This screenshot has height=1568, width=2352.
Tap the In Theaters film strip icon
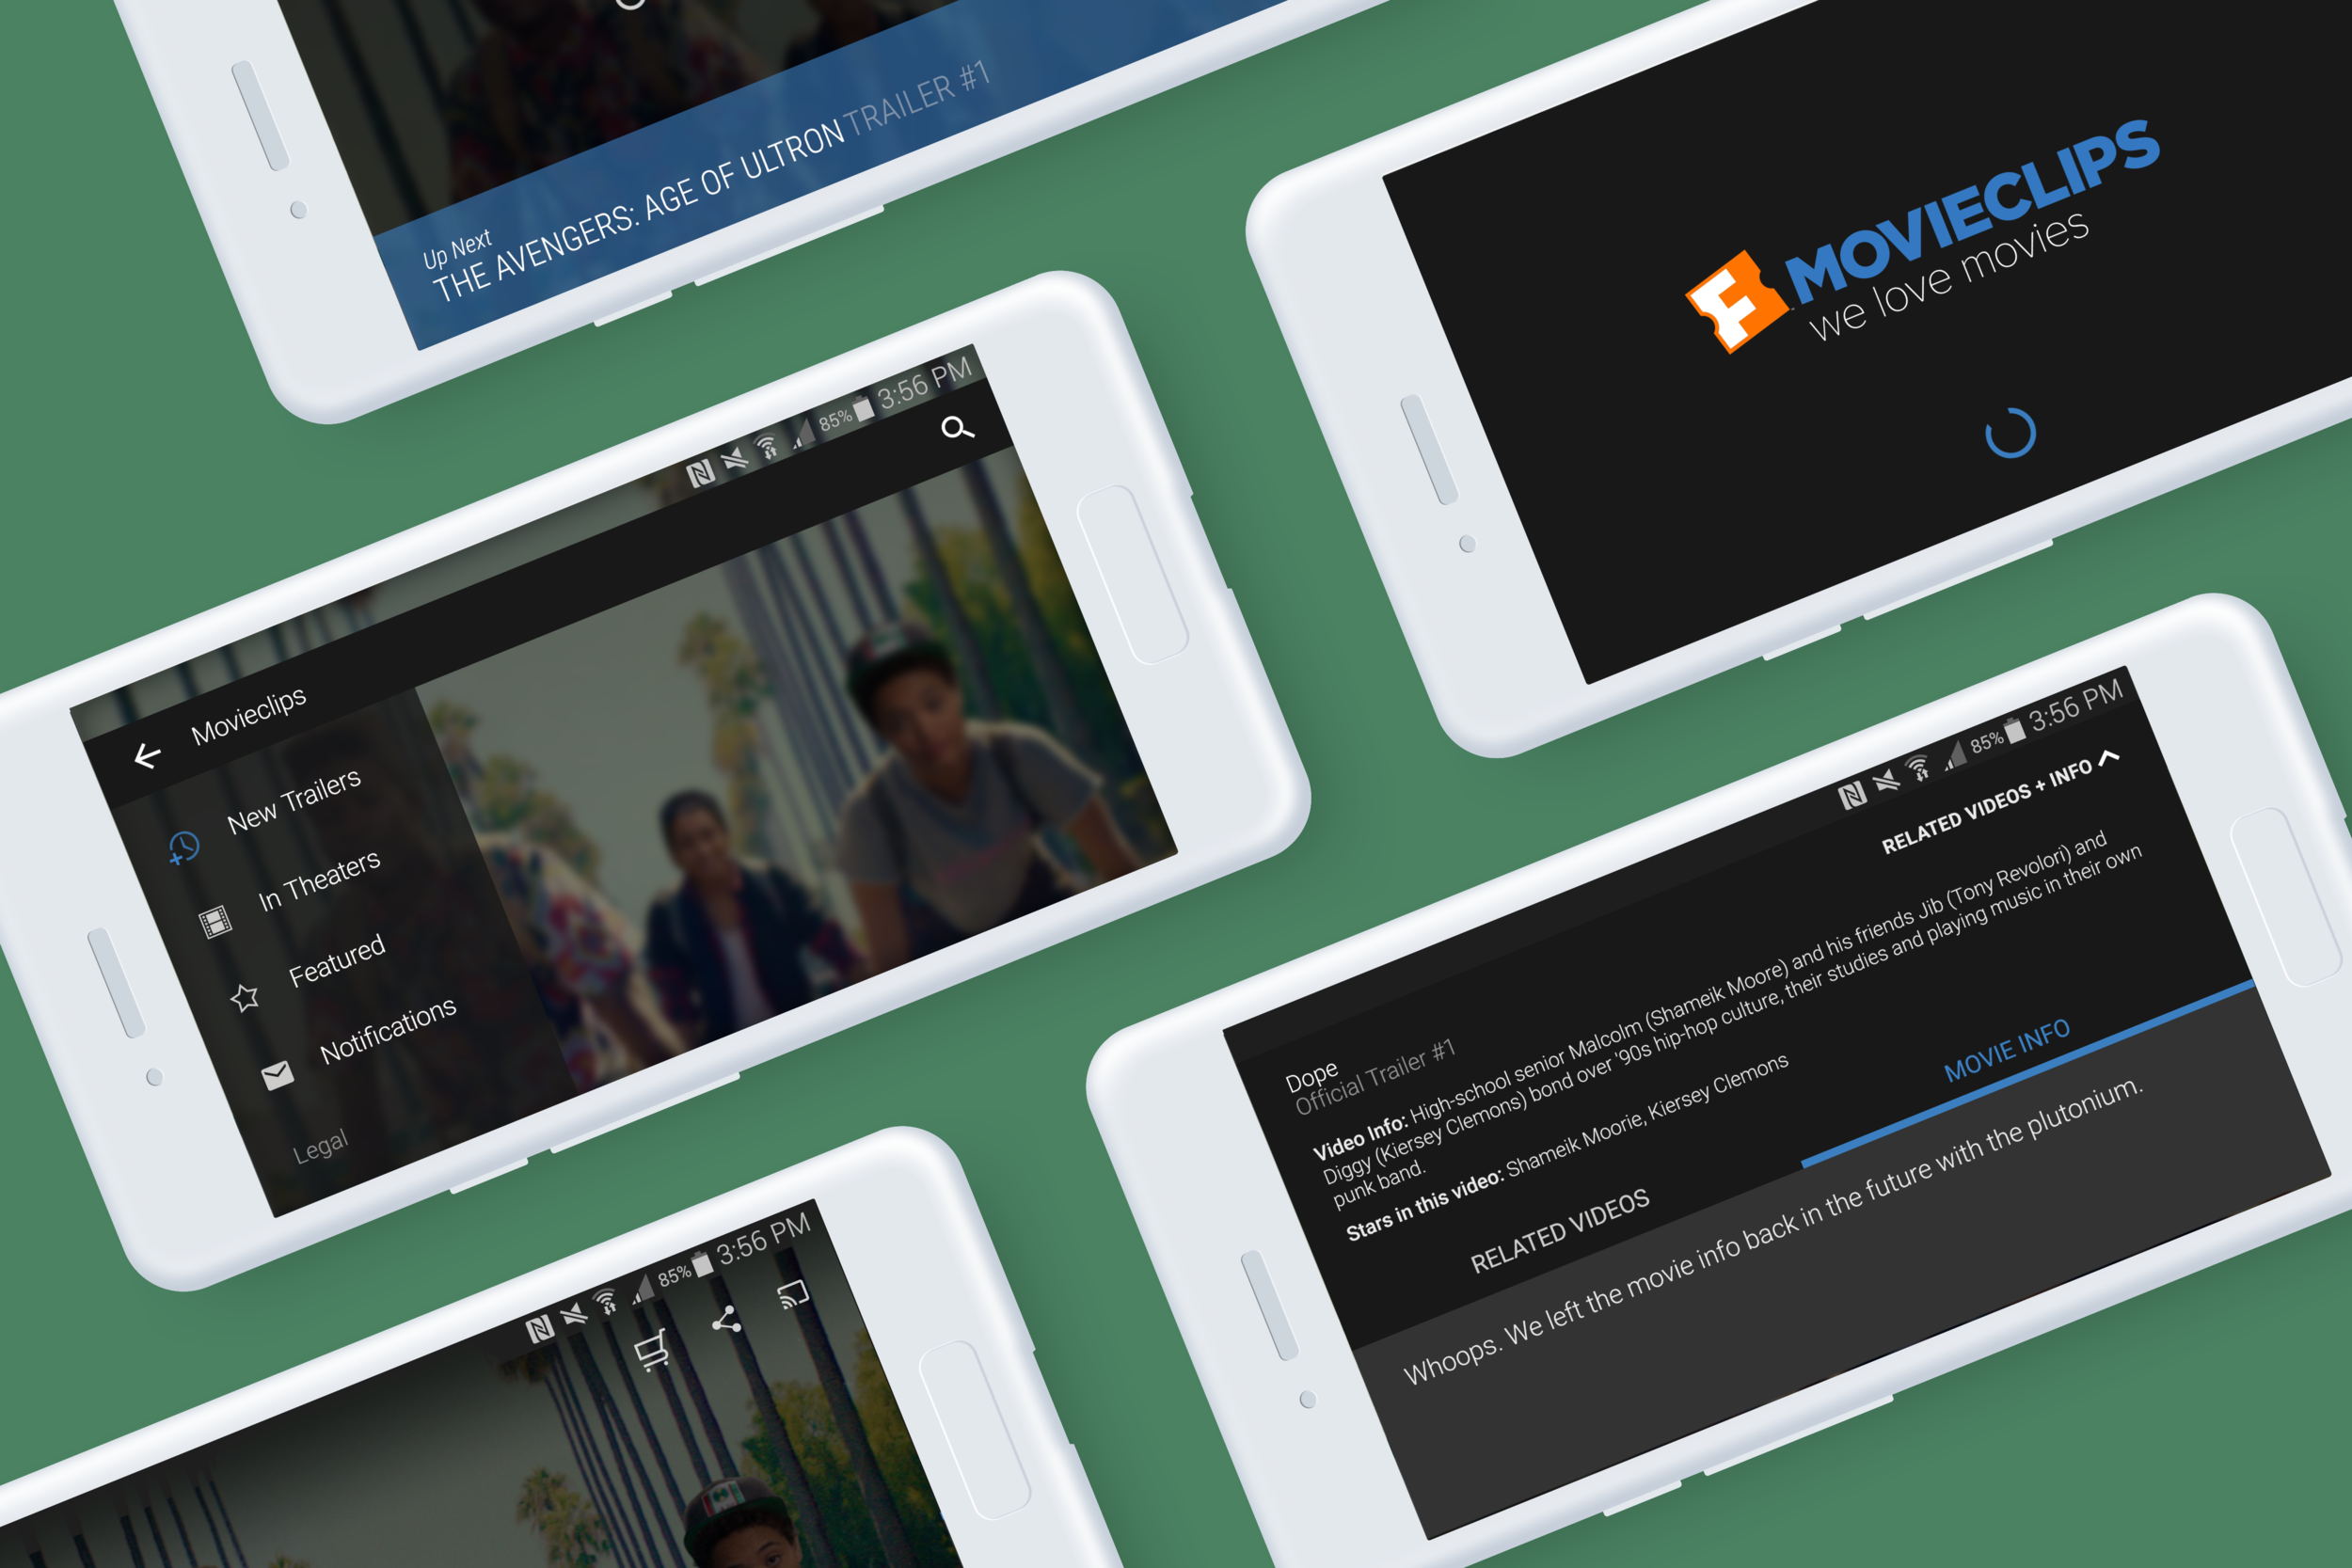pos(215,922)
